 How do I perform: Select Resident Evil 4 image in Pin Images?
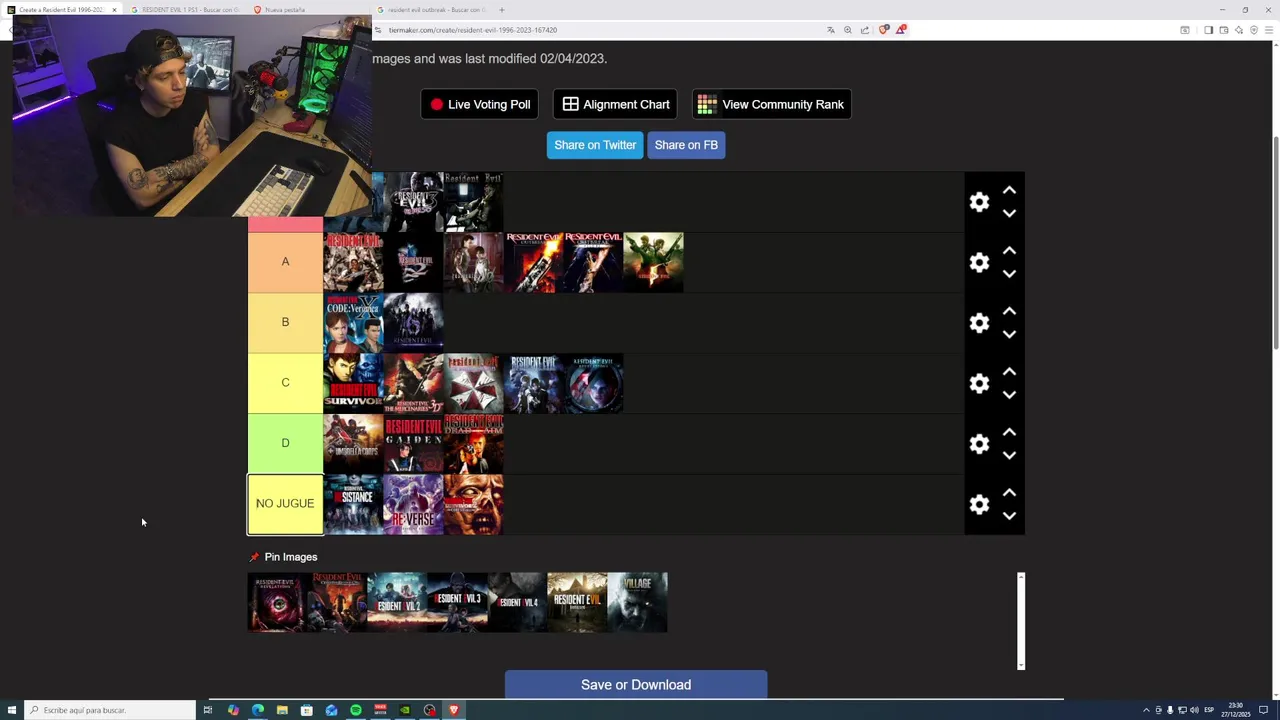(x=517, y=602)
